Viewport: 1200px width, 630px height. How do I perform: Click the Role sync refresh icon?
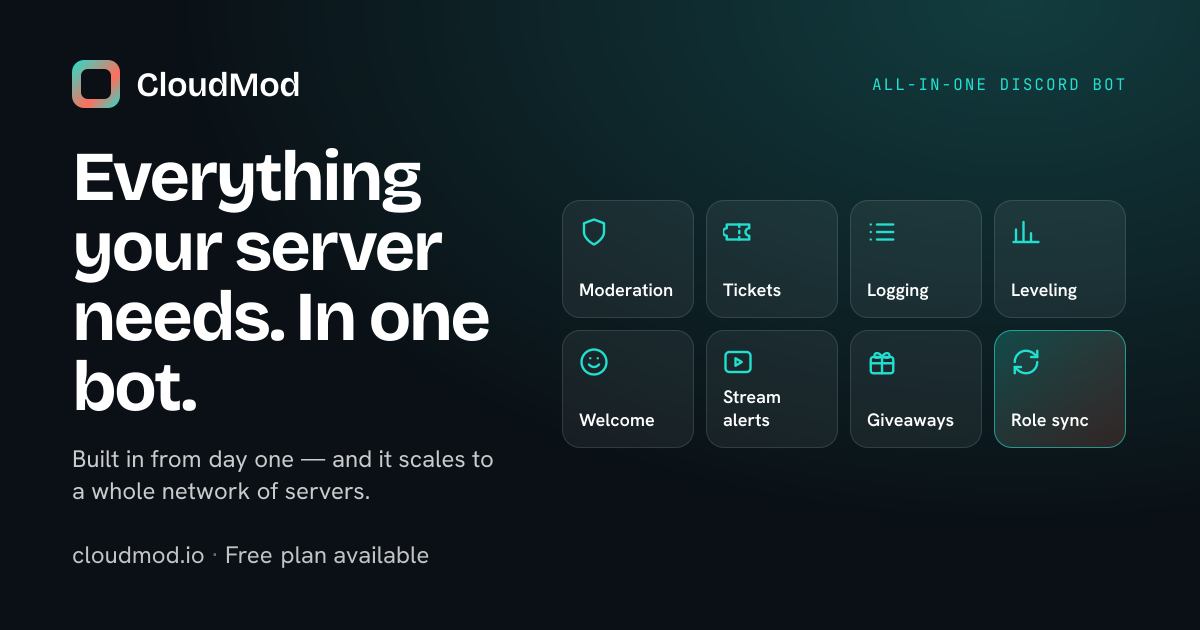tap(1025, 362)
